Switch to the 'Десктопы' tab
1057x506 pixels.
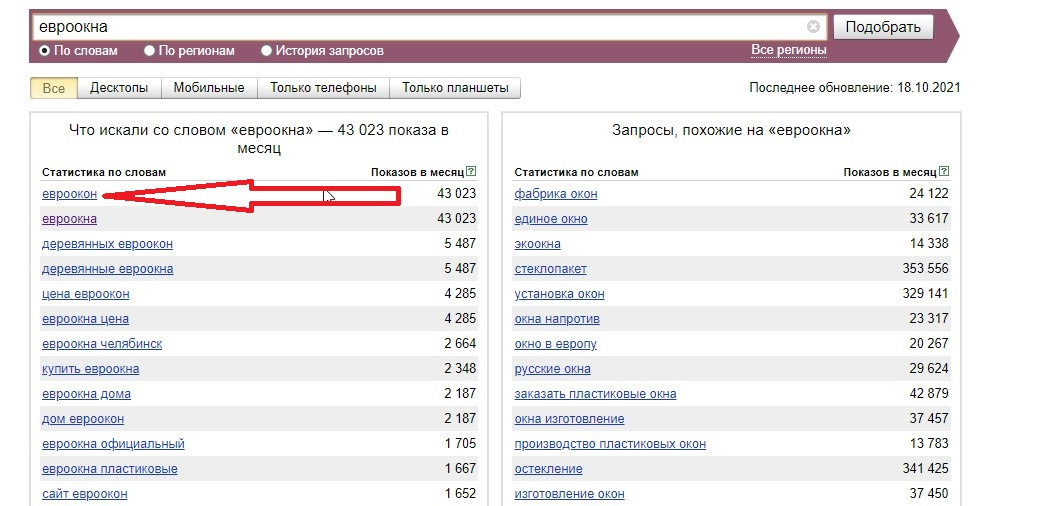coord(119,88)
